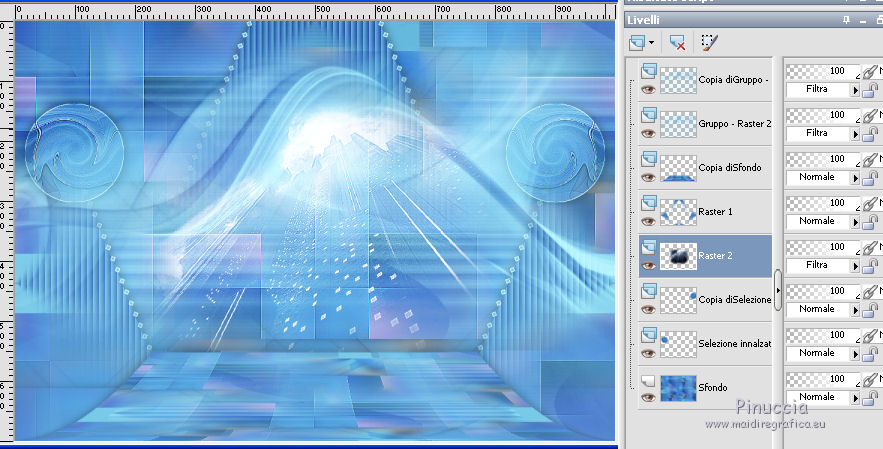Image resolution: width=883 pixels, height=449 pixels.
Task: Toggle lock transparency for Selezione innalzata
Action: click(x=871, y=353)
